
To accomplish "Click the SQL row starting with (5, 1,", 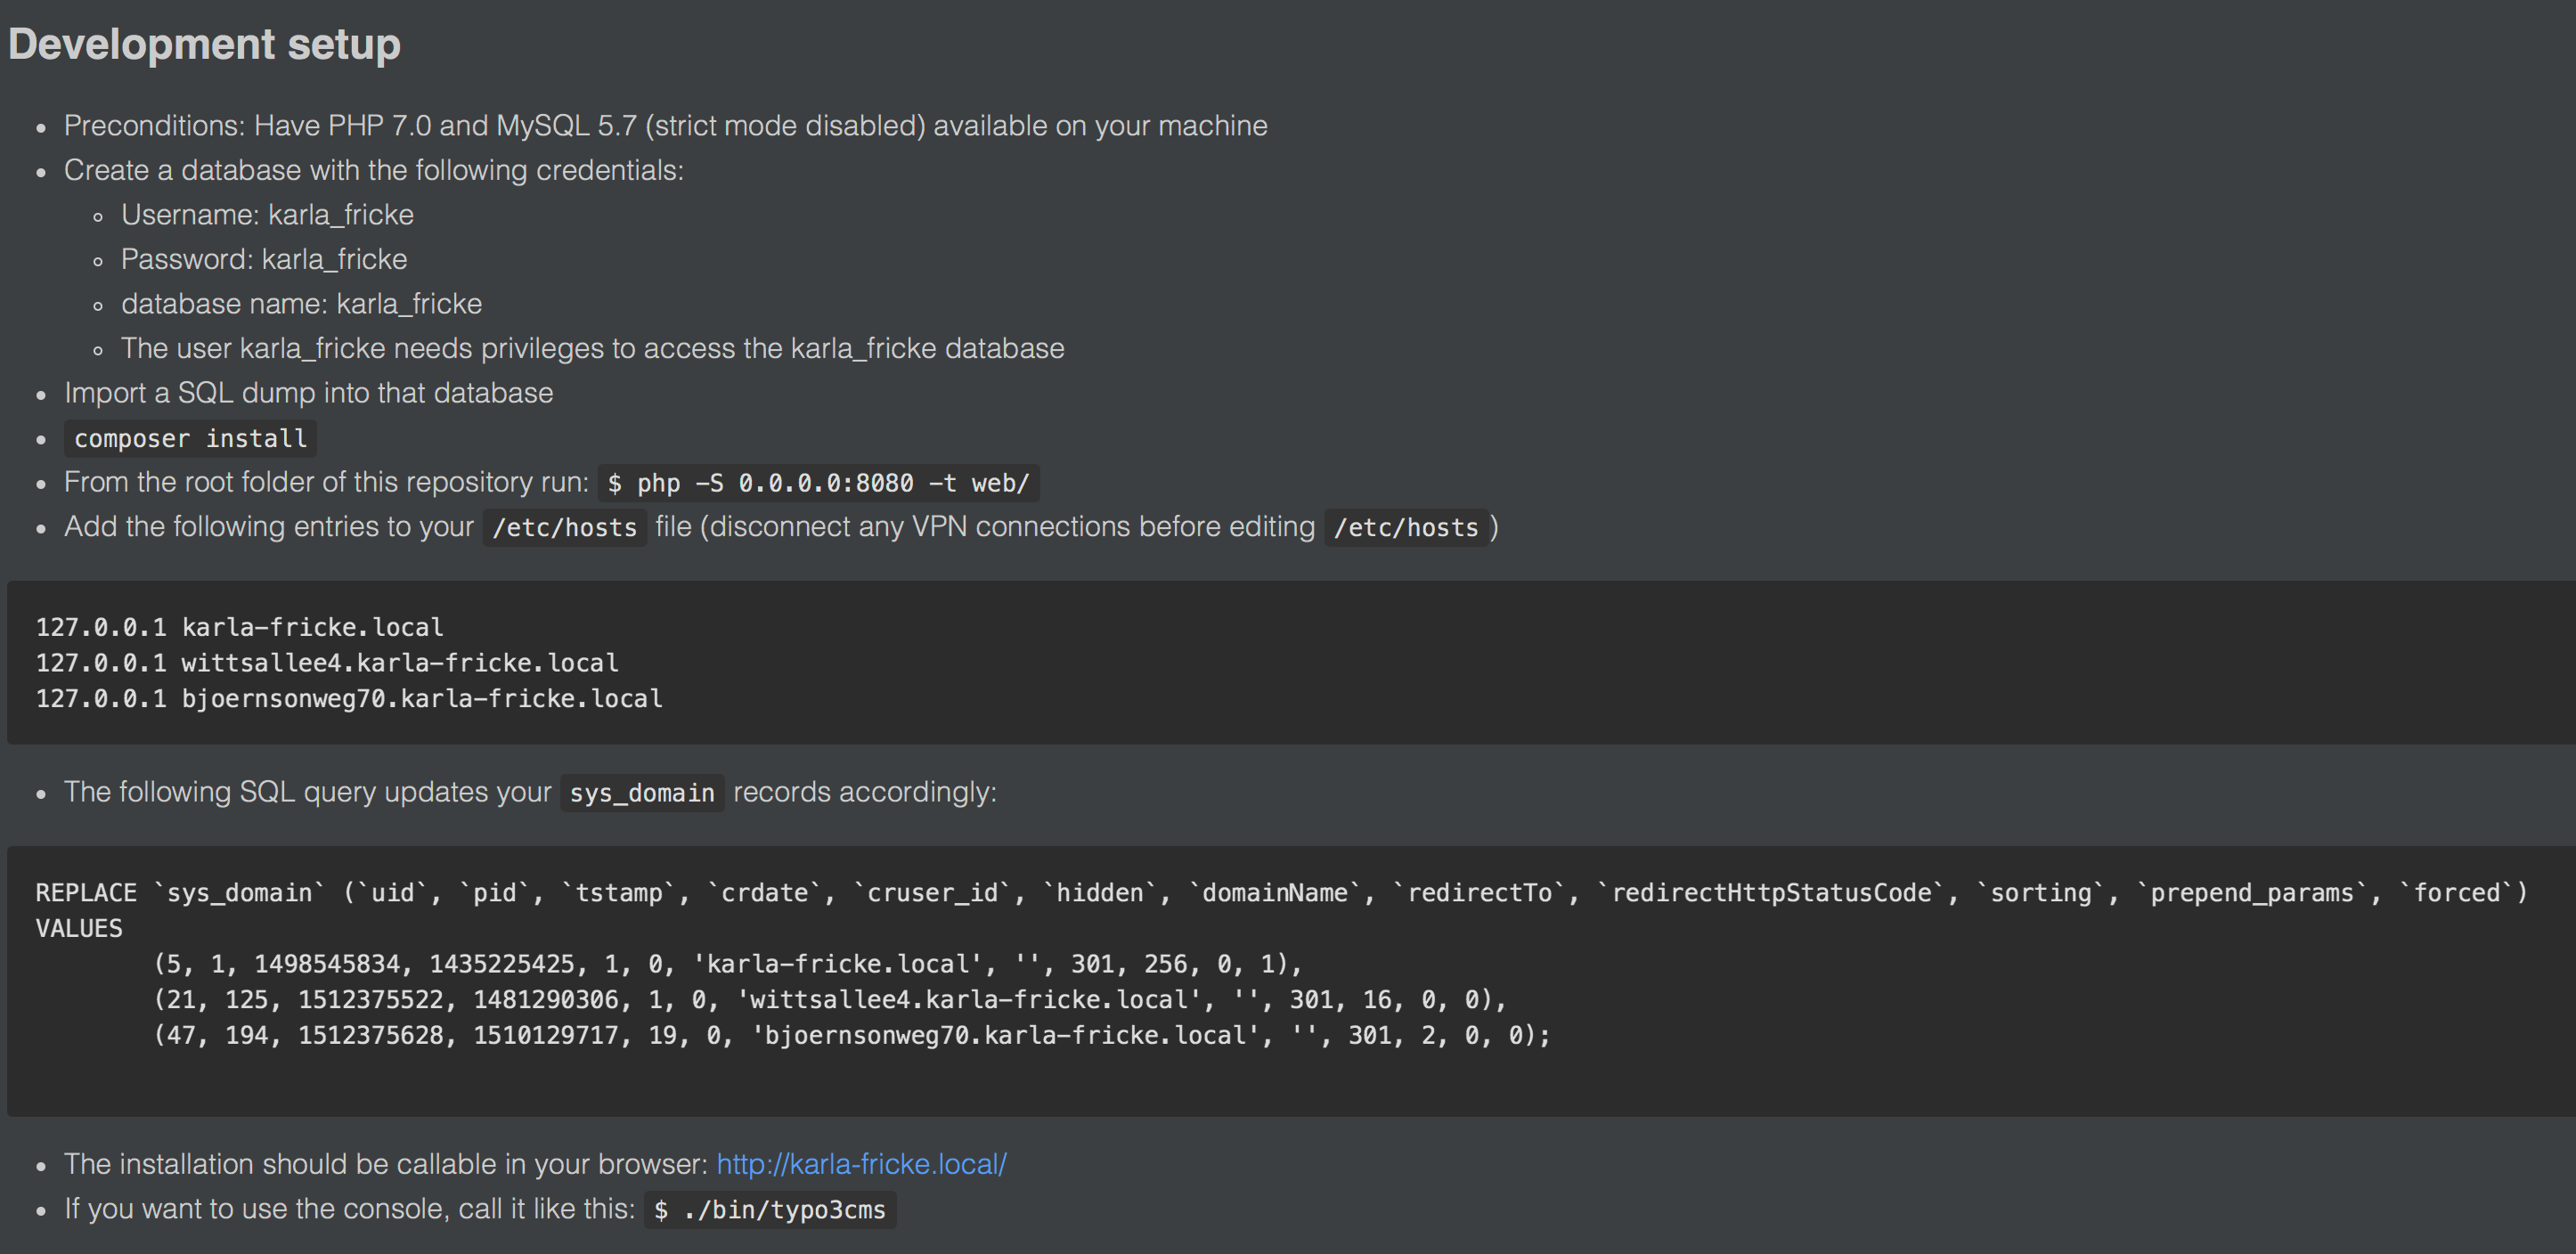I will coord(727,964).
